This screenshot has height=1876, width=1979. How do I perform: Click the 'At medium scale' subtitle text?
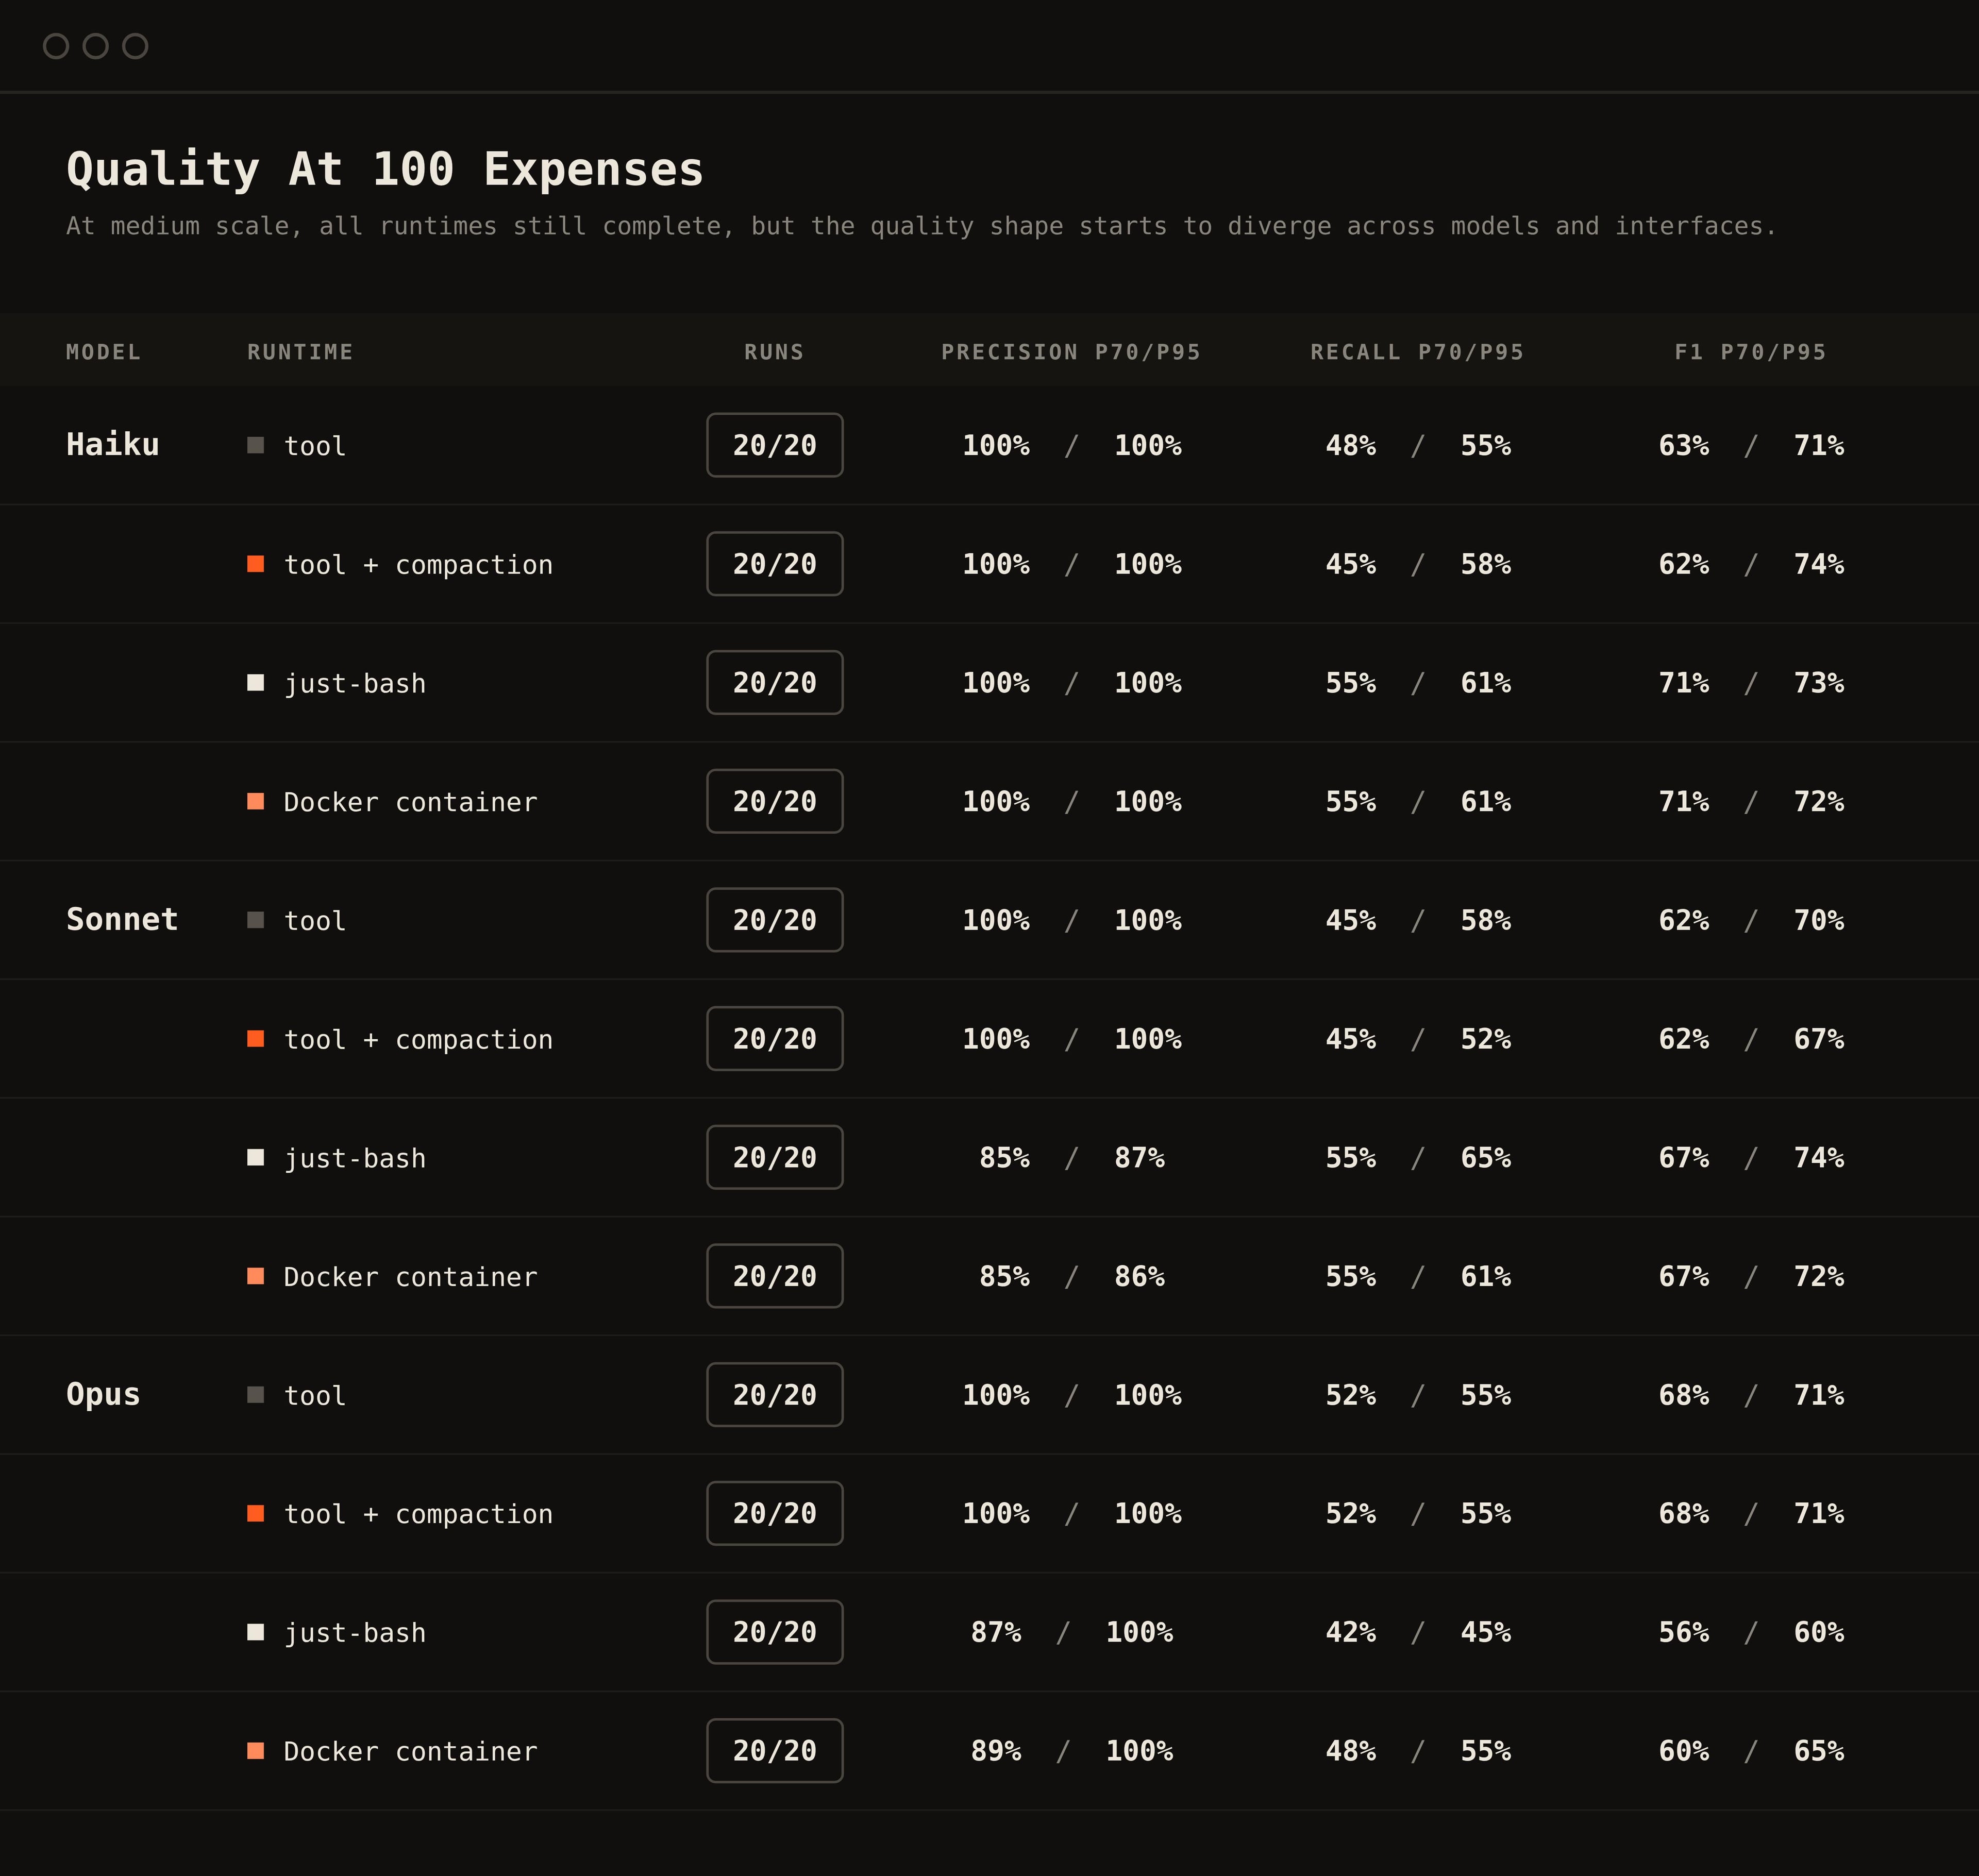tap(921, 227)
